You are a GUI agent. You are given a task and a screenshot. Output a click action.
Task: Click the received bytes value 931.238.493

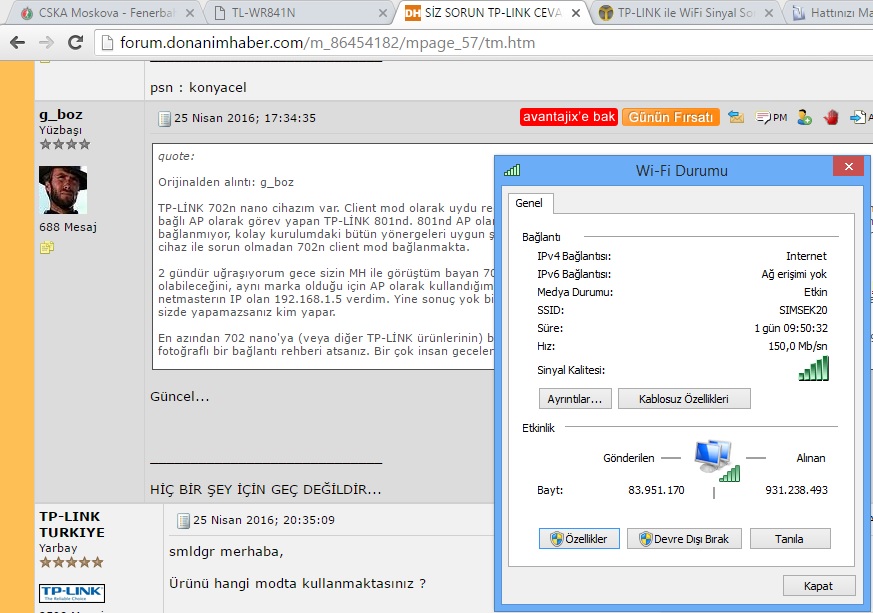(x=796, y=490)
